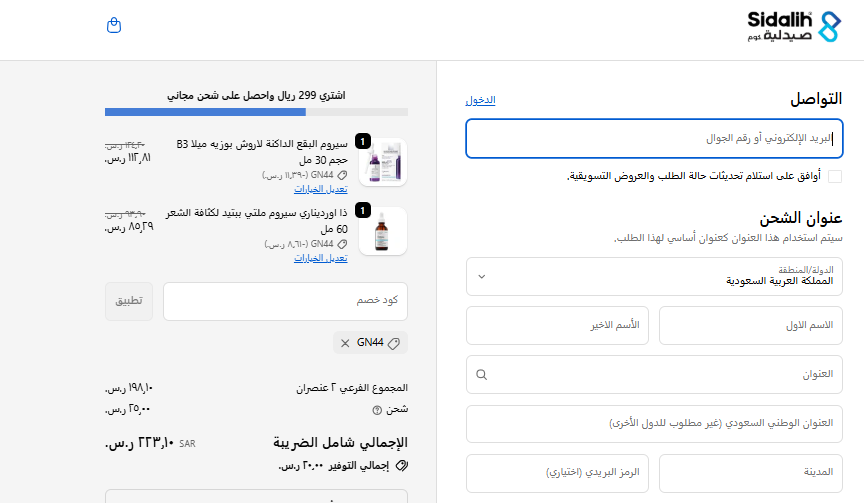Click the subtotal value ١٩٨٫١٠ ر.س
864x503 pixels.
pyautogui.click(x=129, y=388)
